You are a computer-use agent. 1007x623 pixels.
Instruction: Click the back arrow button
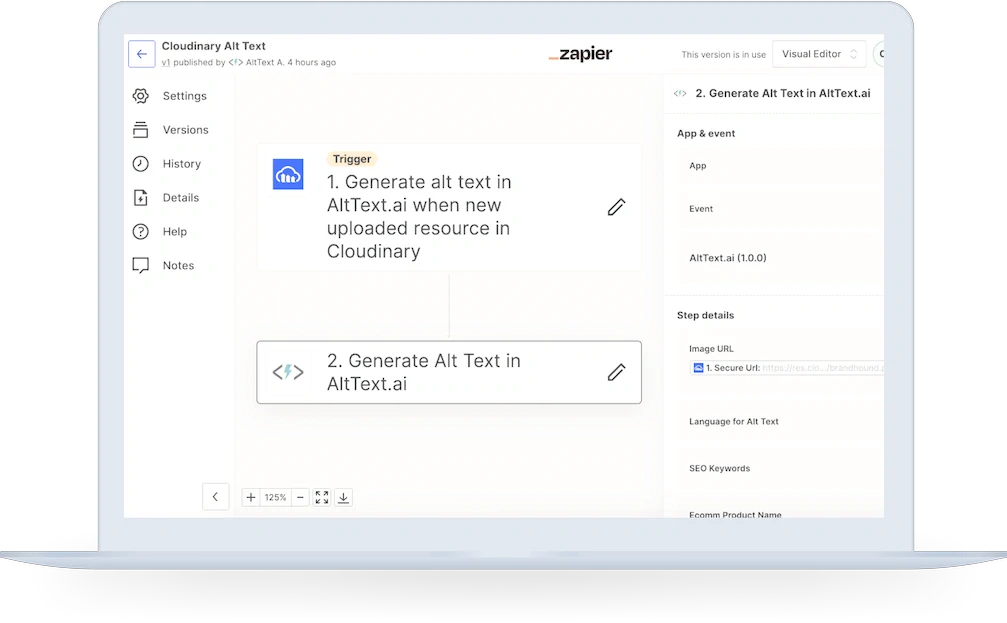point(141,54)
